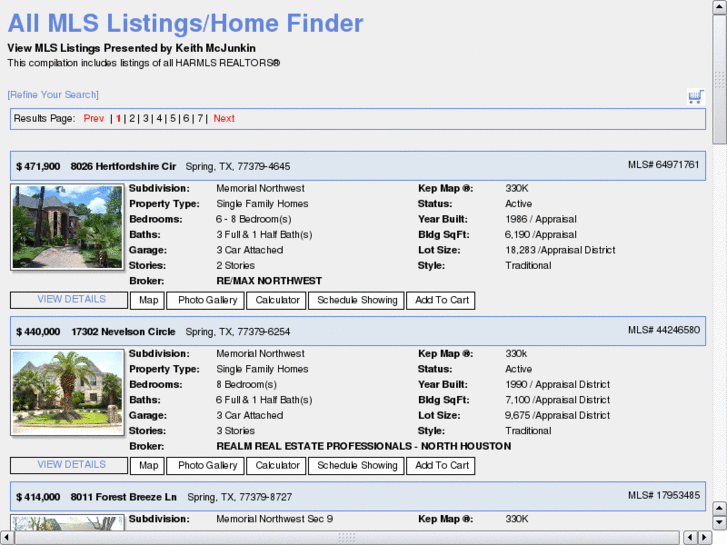The width and height of the screenshot is (727, 545).
Task: Open Calculator for Nevelson Circle listing
Action: [x=276, y=465]
